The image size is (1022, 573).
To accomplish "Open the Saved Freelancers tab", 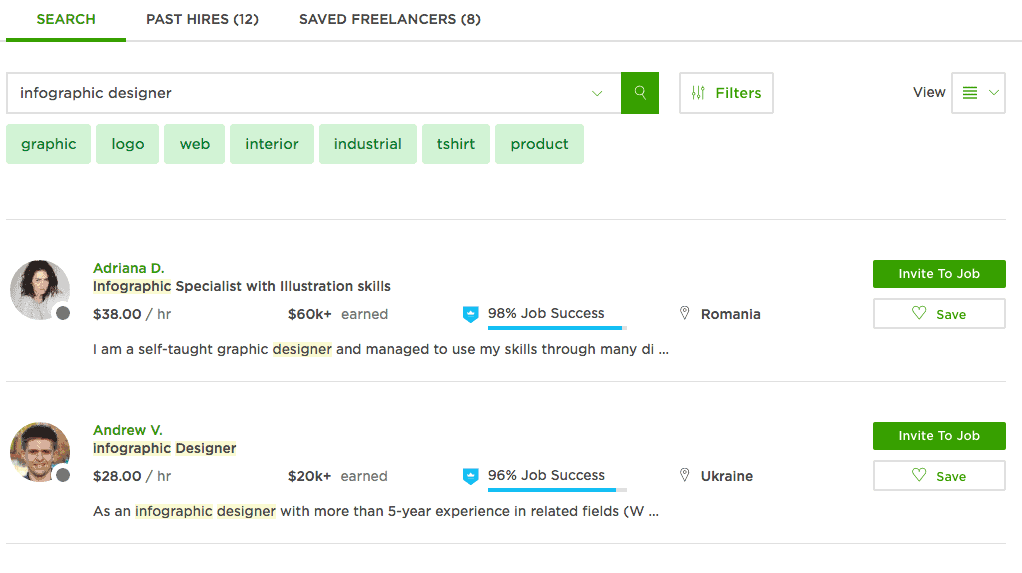I will 390,20.
